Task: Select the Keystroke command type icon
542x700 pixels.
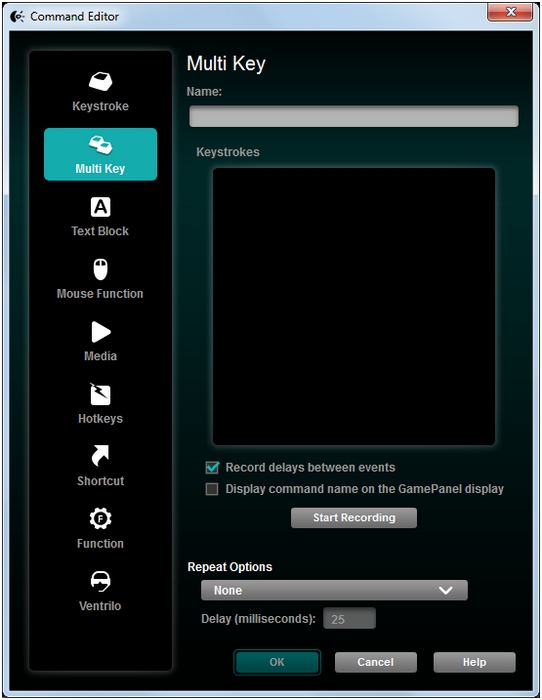Action: pyautogui.click(x=100, y=81)
